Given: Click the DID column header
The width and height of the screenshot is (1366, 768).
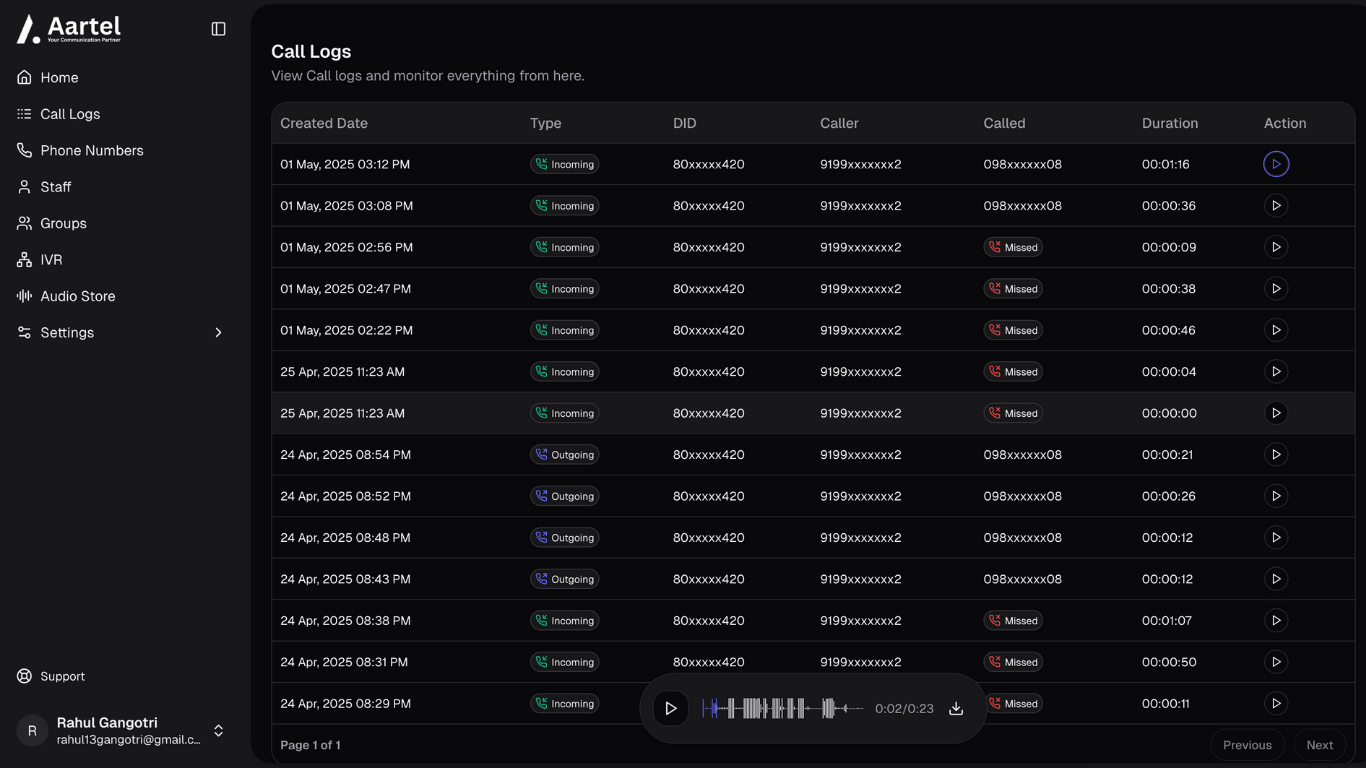Looking at the screenshot, I should pyautogui.click(x=685, y=123).
